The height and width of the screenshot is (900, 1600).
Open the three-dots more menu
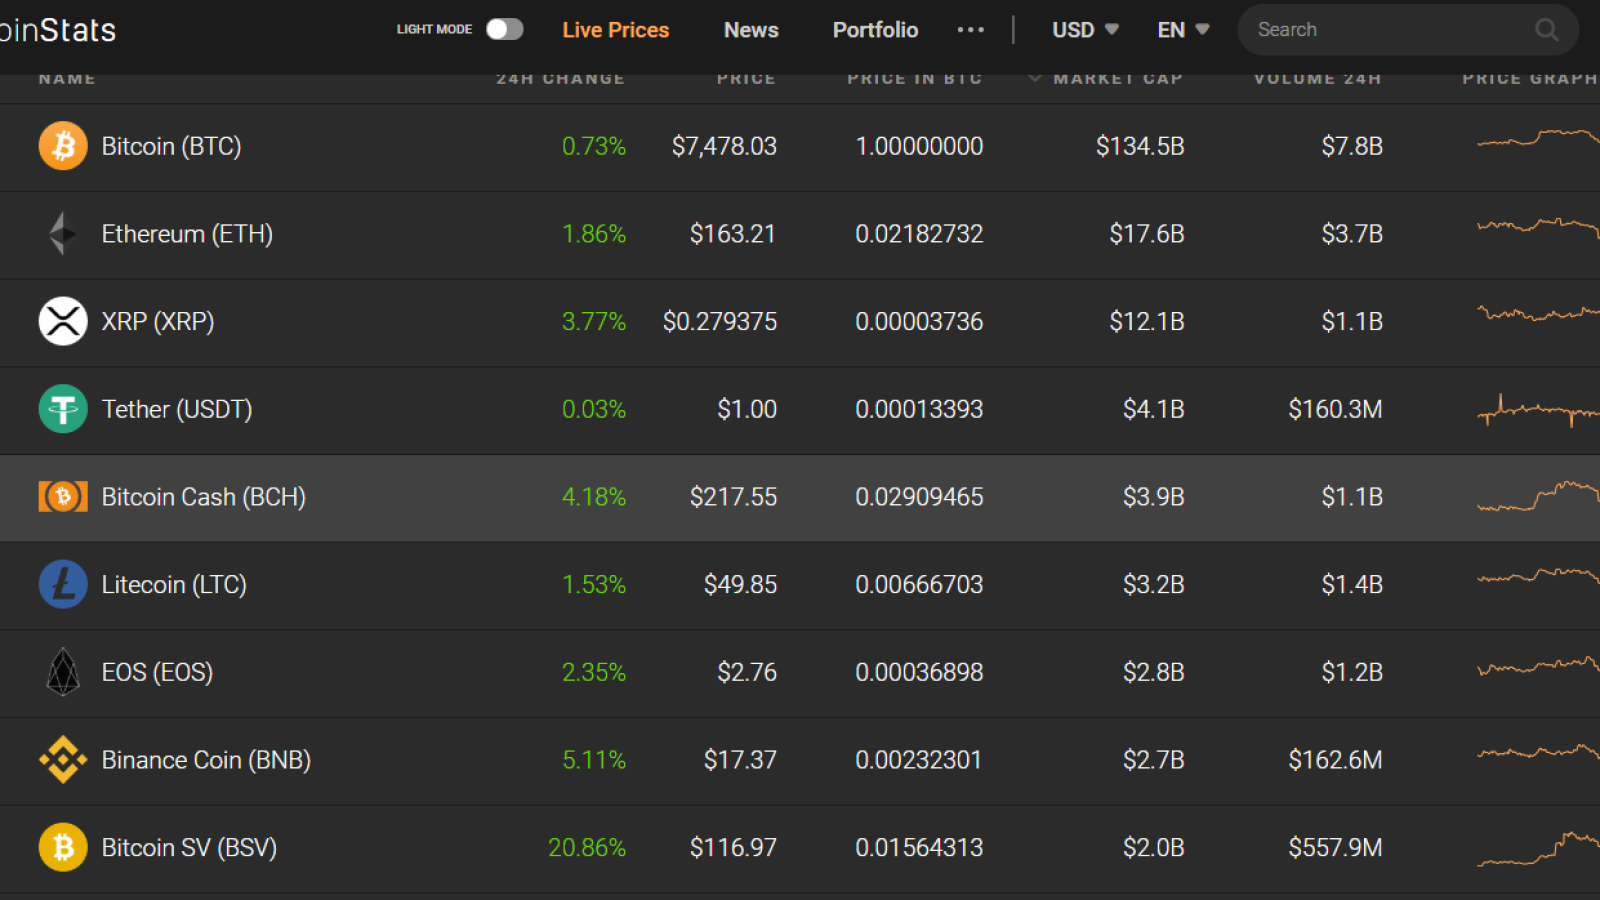pos(970,30)
